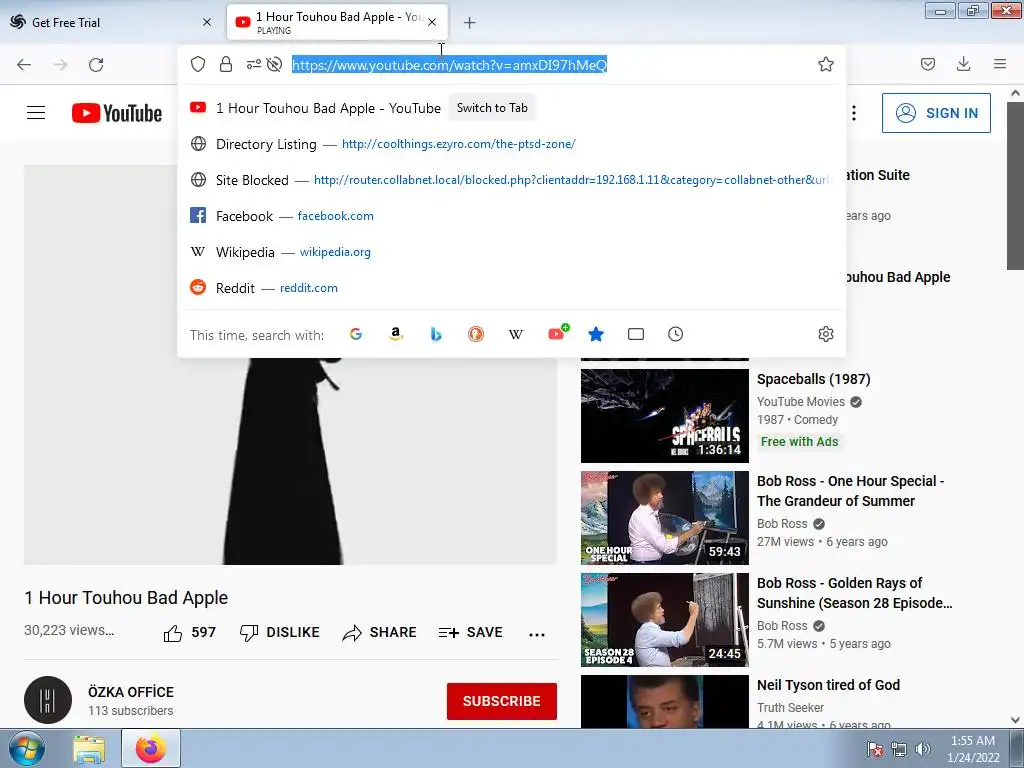Search this time with Amazon

(396, 334)
